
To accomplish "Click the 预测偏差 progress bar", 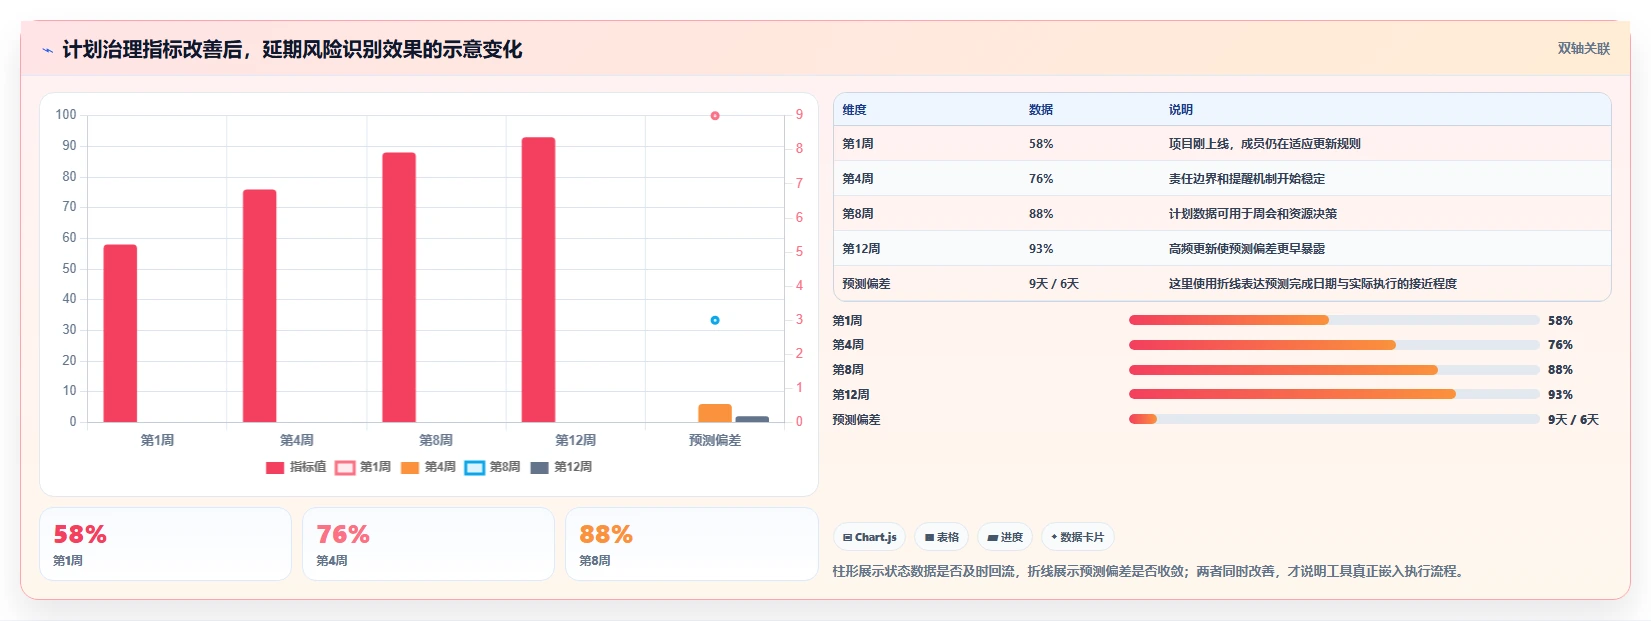I will [x=1334, y=419].
